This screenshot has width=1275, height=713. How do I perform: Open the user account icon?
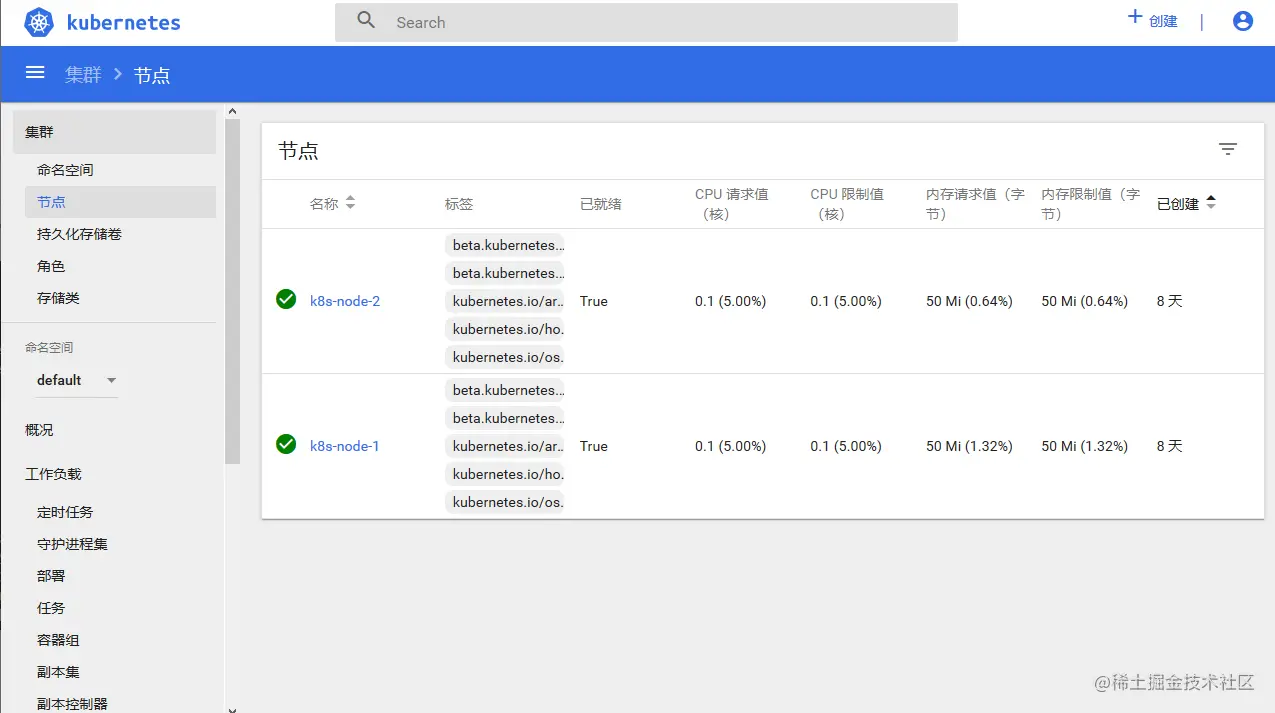point(1243,21)
